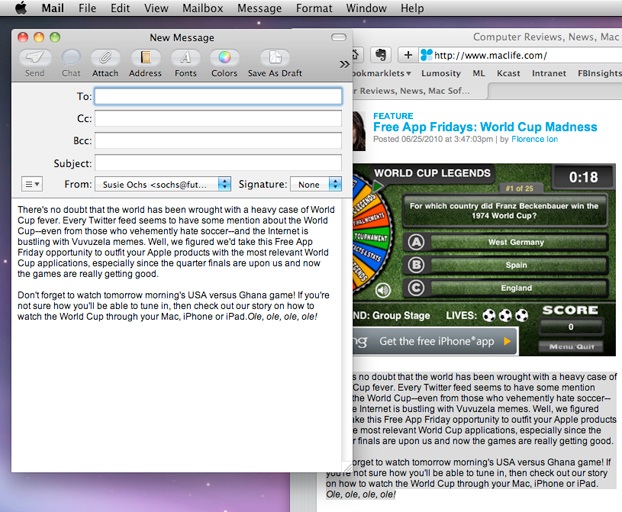Open the Mail application menu
Image resolution: width=622 pixels, height=512 pixels.
click(53, 8)
